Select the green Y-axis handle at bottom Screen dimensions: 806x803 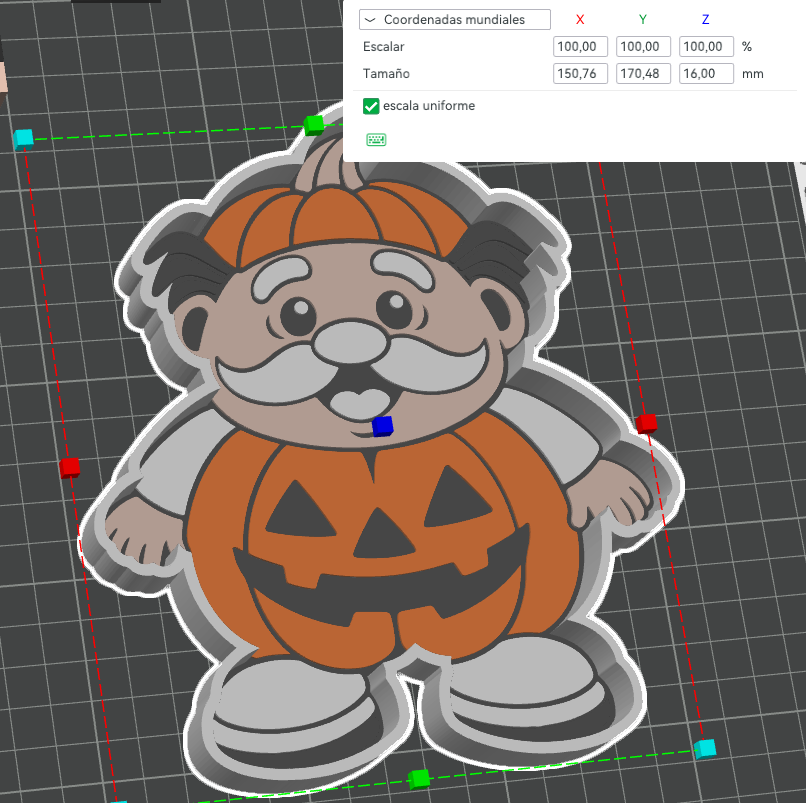pos(419,779)
